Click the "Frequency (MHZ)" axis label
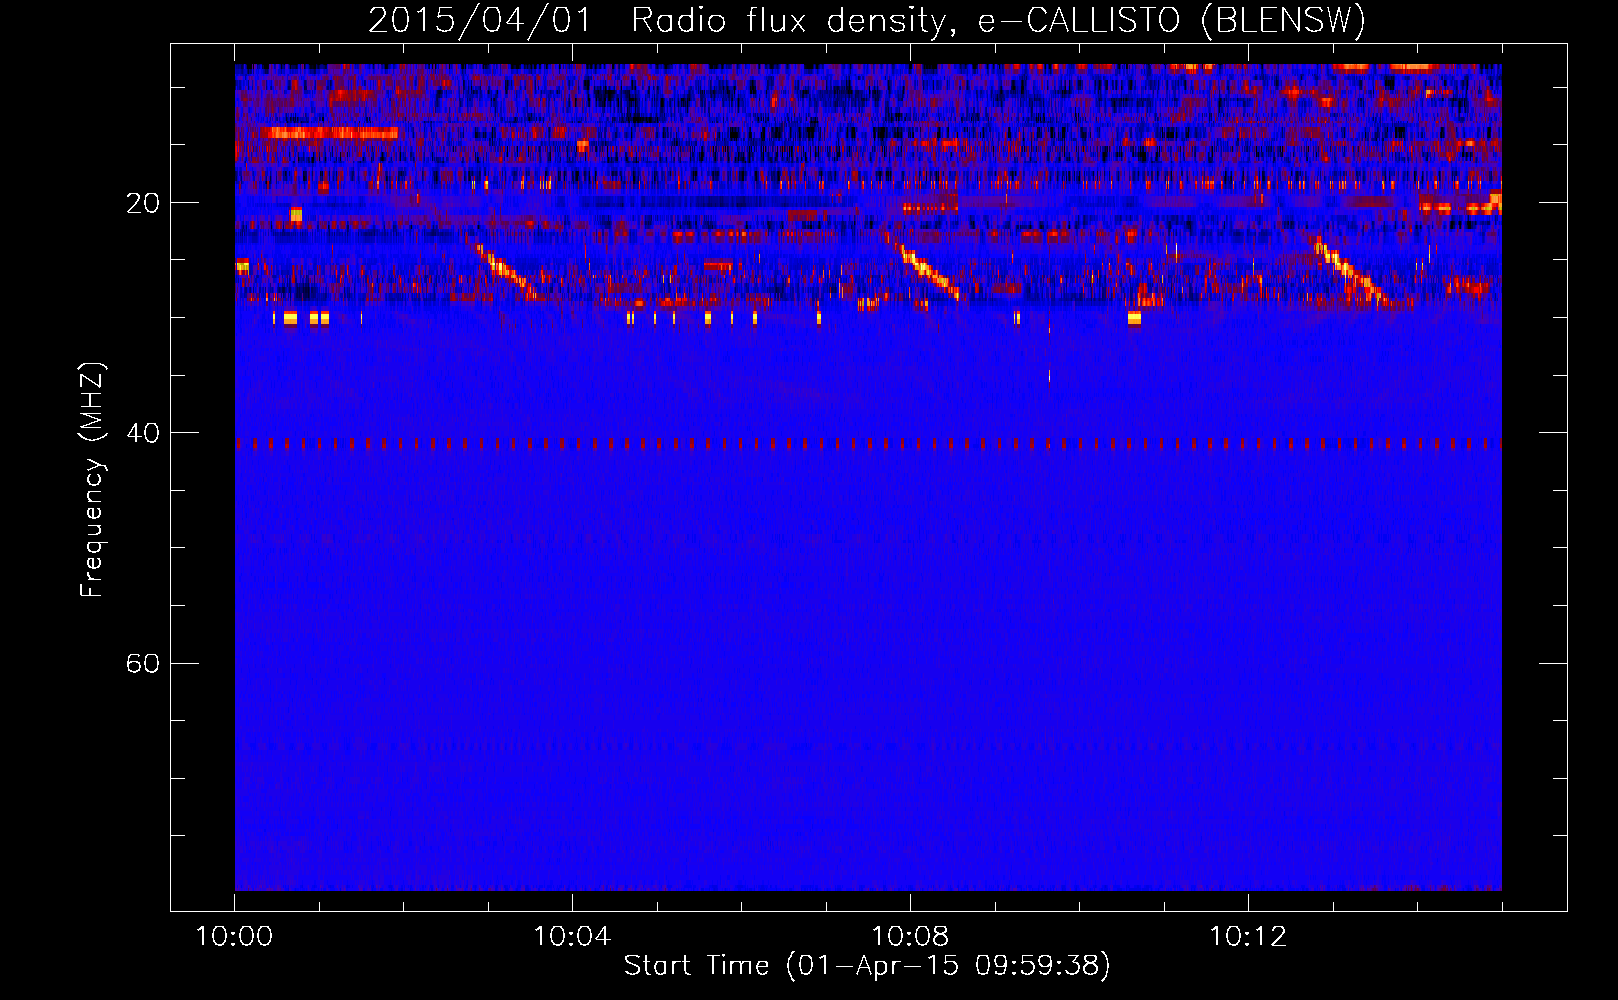 pos(92,479)
